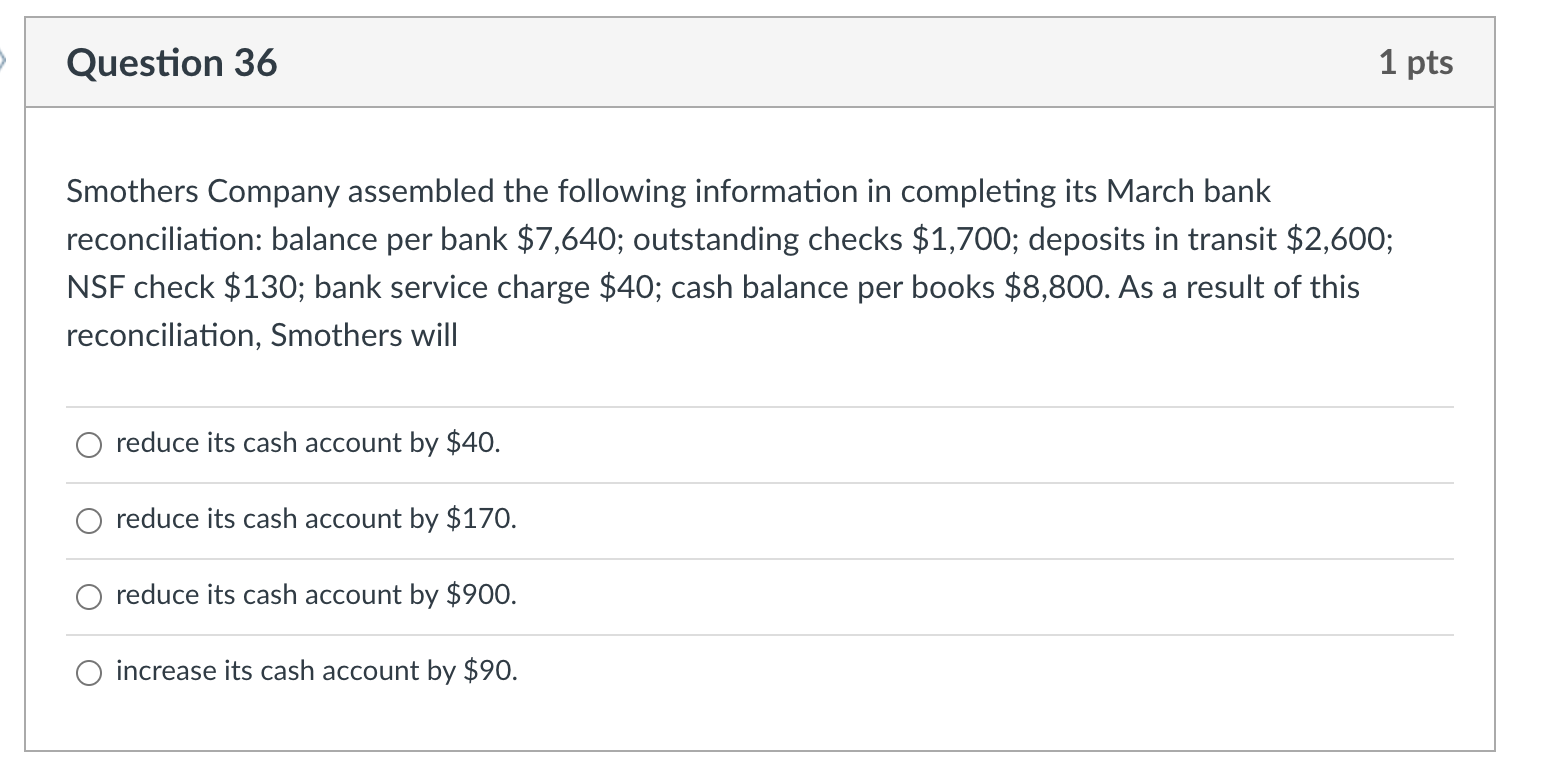Click the answer text 'reduce its cash account by $40.'
The width and height of the screenshot is (1542, 784).
(x=308, y=443)
